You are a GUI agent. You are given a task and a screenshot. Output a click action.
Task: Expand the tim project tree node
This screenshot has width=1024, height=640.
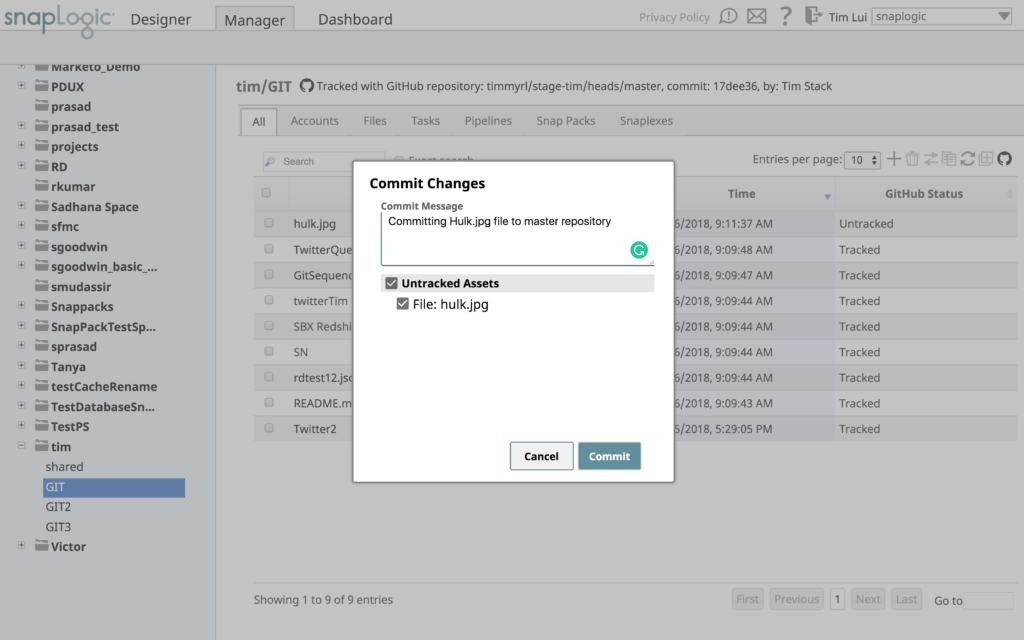pyautogui.click(x=21, y=446)
